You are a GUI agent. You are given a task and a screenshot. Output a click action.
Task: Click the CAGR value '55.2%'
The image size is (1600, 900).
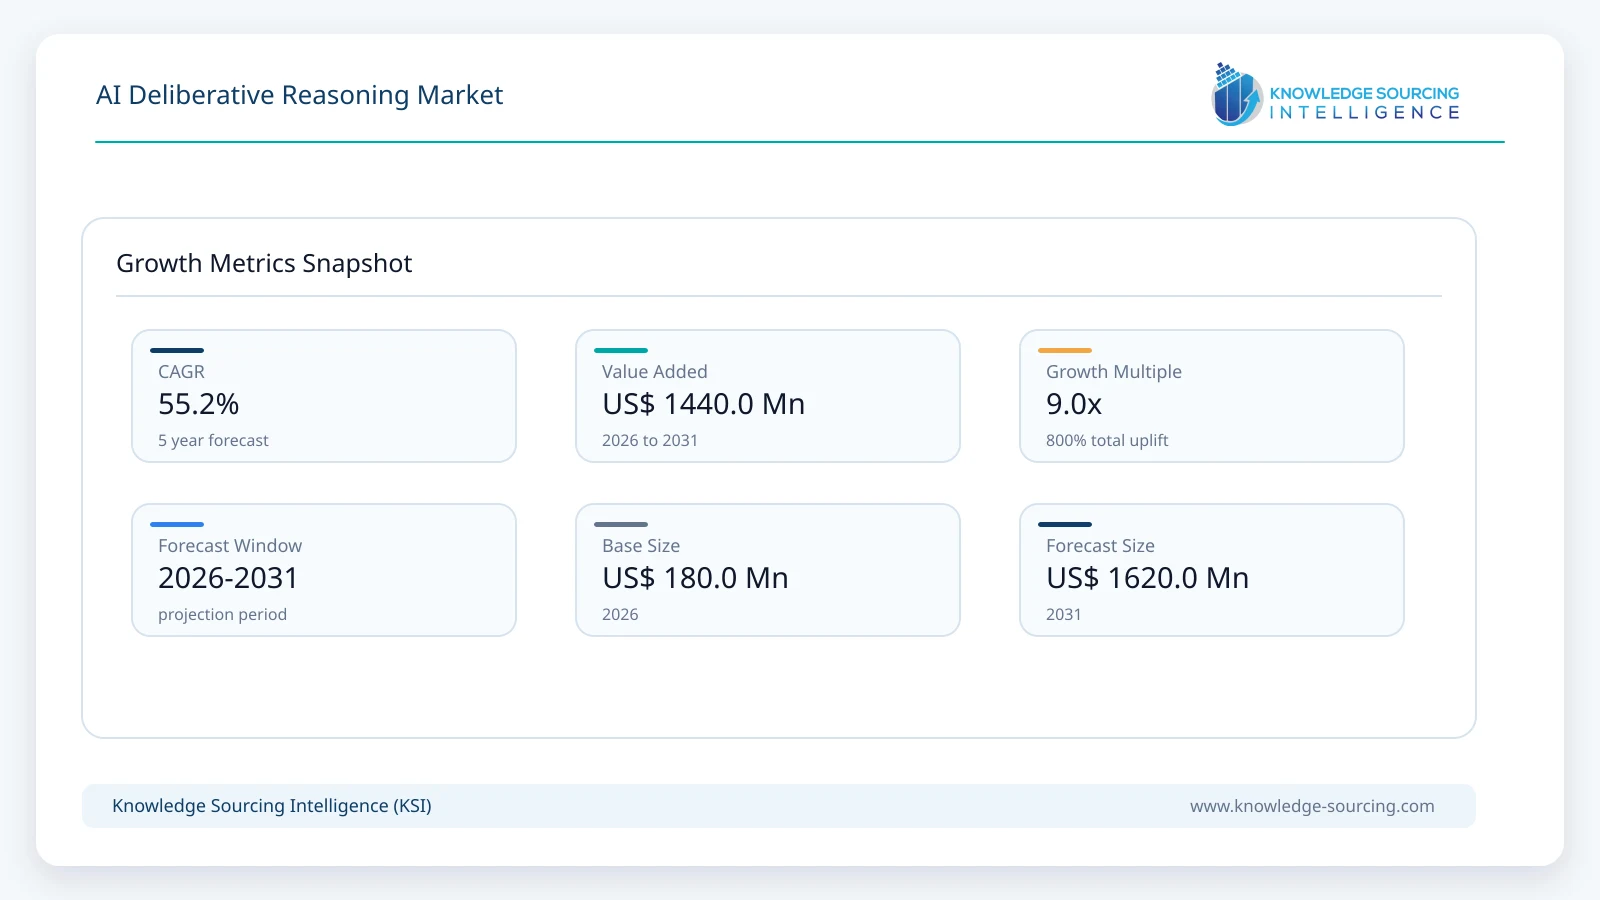coord(198,404)
